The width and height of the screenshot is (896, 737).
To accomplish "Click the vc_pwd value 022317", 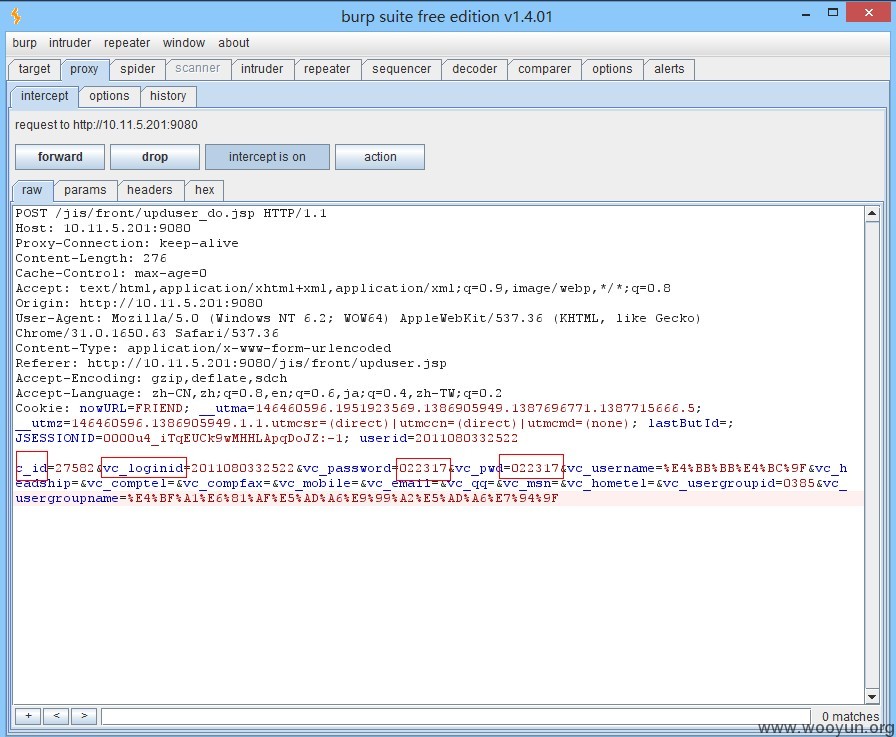I will pos(535,468).
